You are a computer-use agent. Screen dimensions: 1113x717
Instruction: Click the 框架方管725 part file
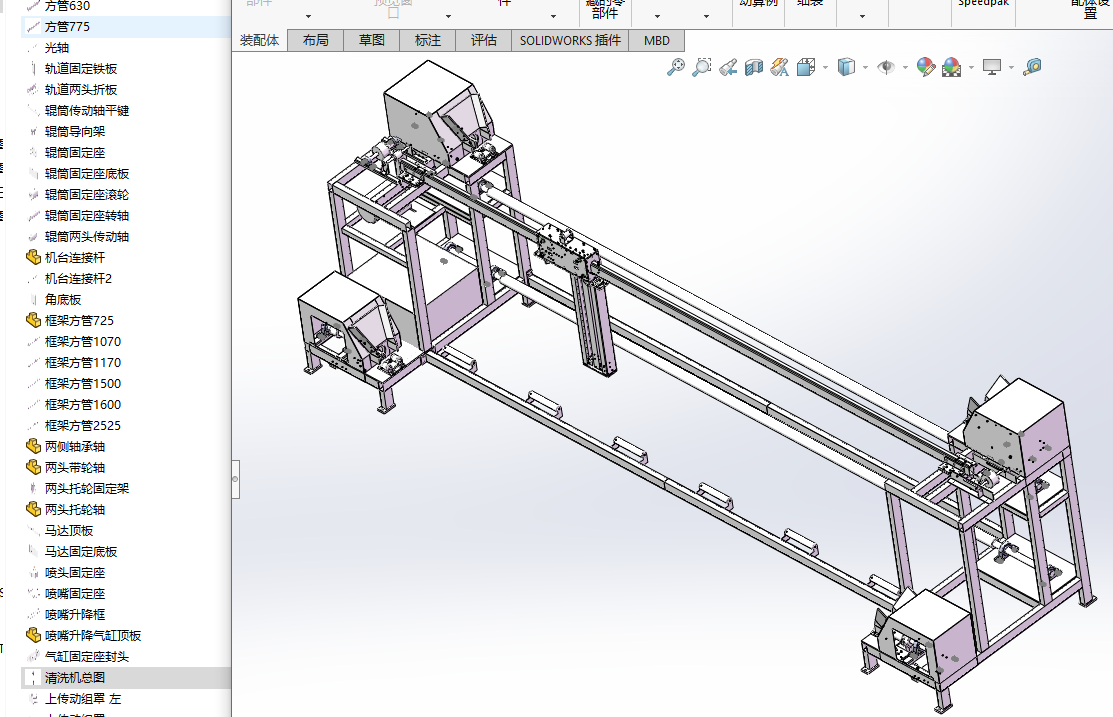pyautogui.click(x=79, y=320)
